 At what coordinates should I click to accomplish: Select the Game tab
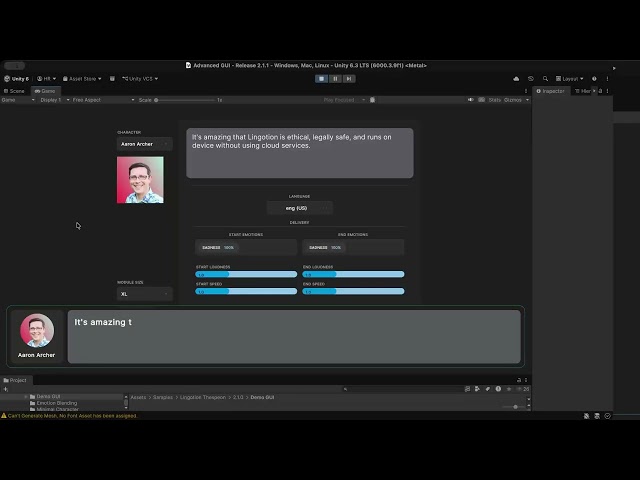coord(45,91)
